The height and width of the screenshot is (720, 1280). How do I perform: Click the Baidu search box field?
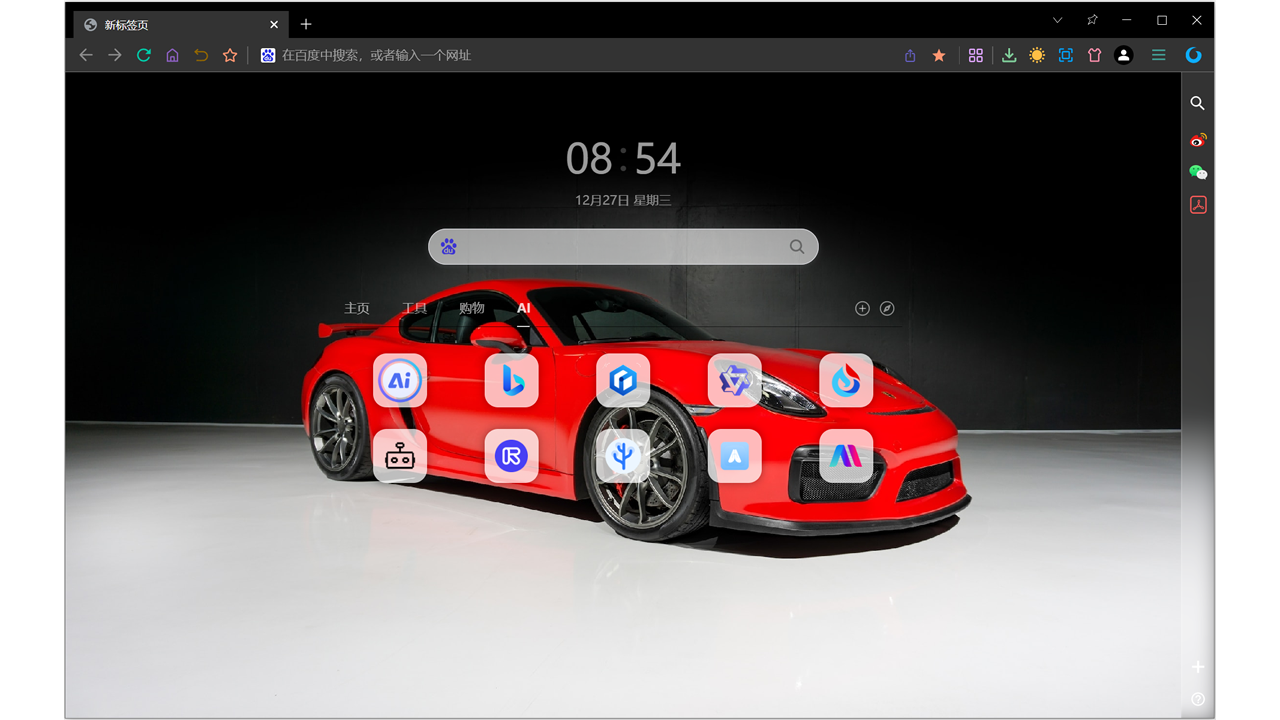pyautogui.click(x=620, y=247)
